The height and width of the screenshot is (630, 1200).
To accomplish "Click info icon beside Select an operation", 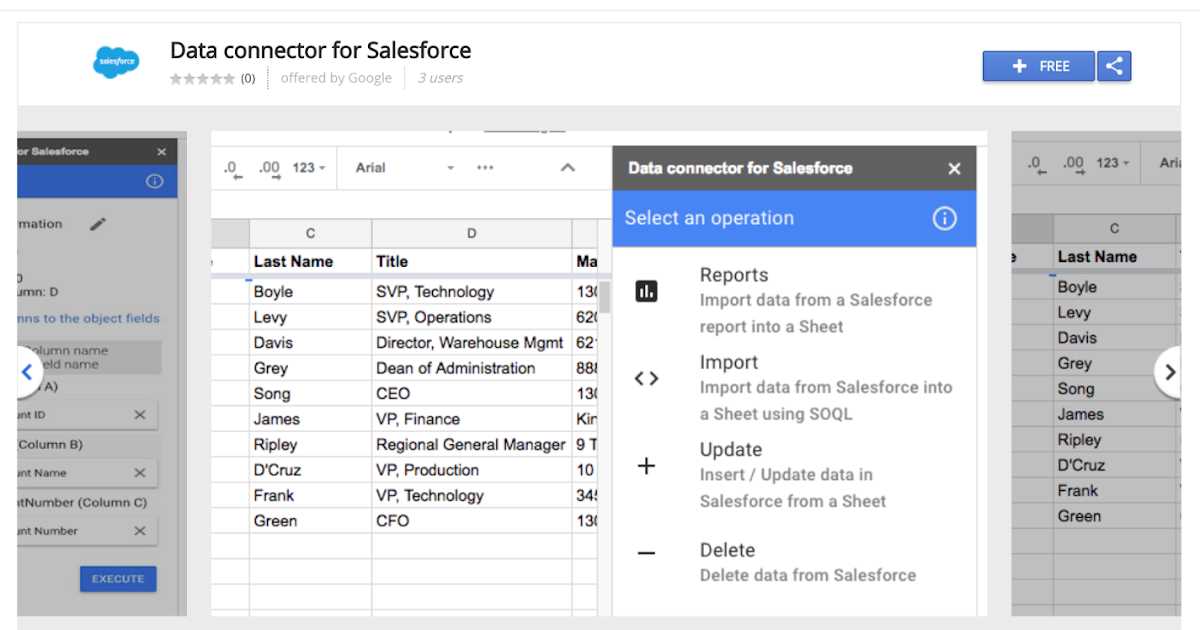I will 944,219.
